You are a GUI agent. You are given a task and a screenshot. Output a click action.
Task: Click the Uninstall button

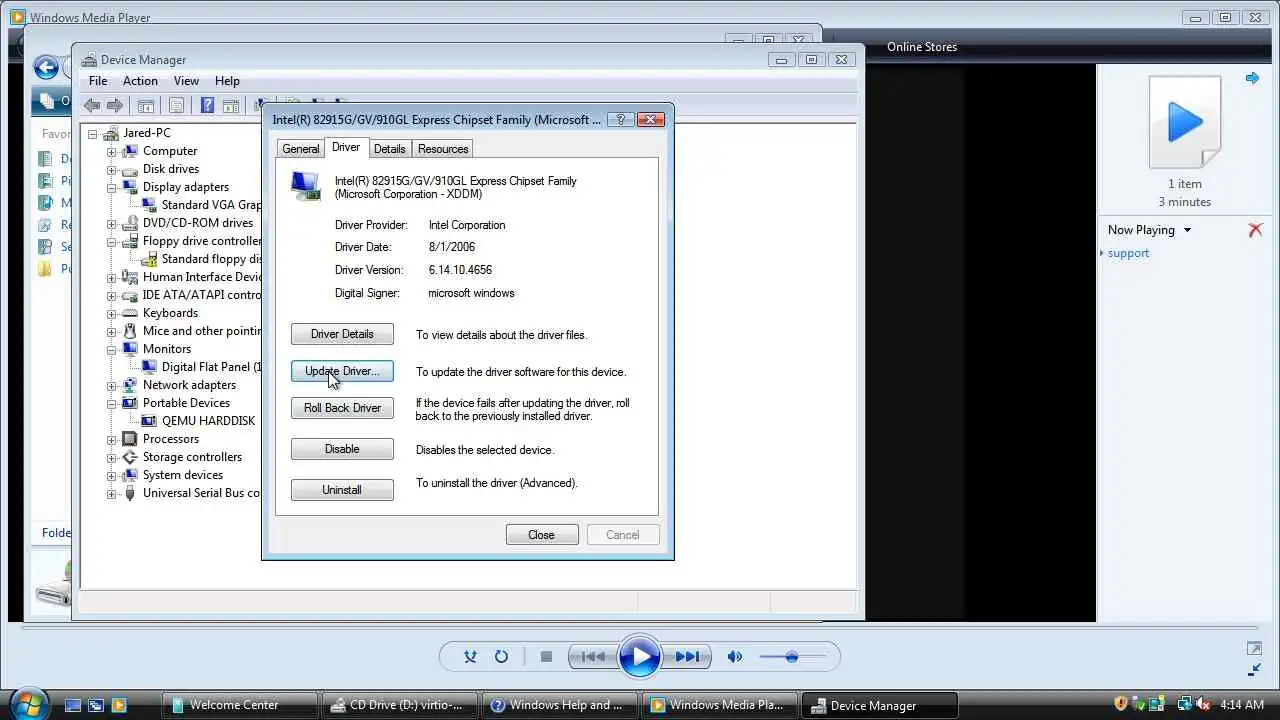(x=342, y=490)
